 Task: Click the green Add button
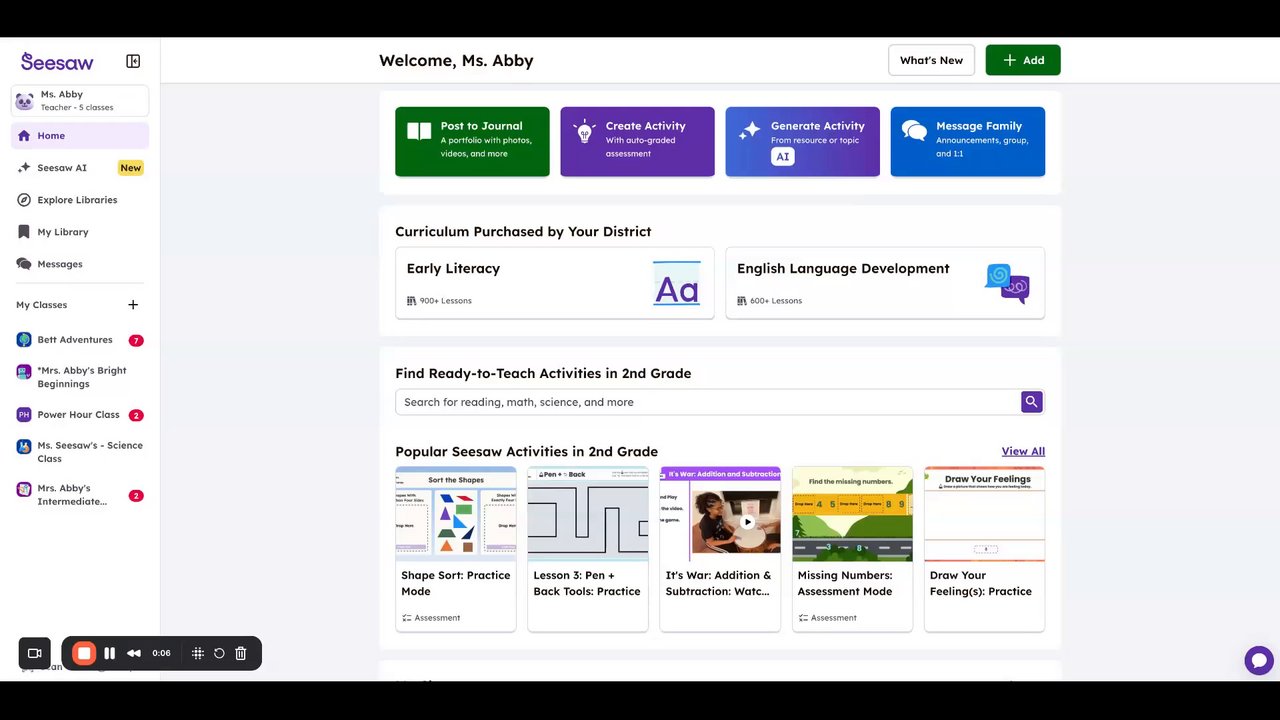tap(1023, 60)
